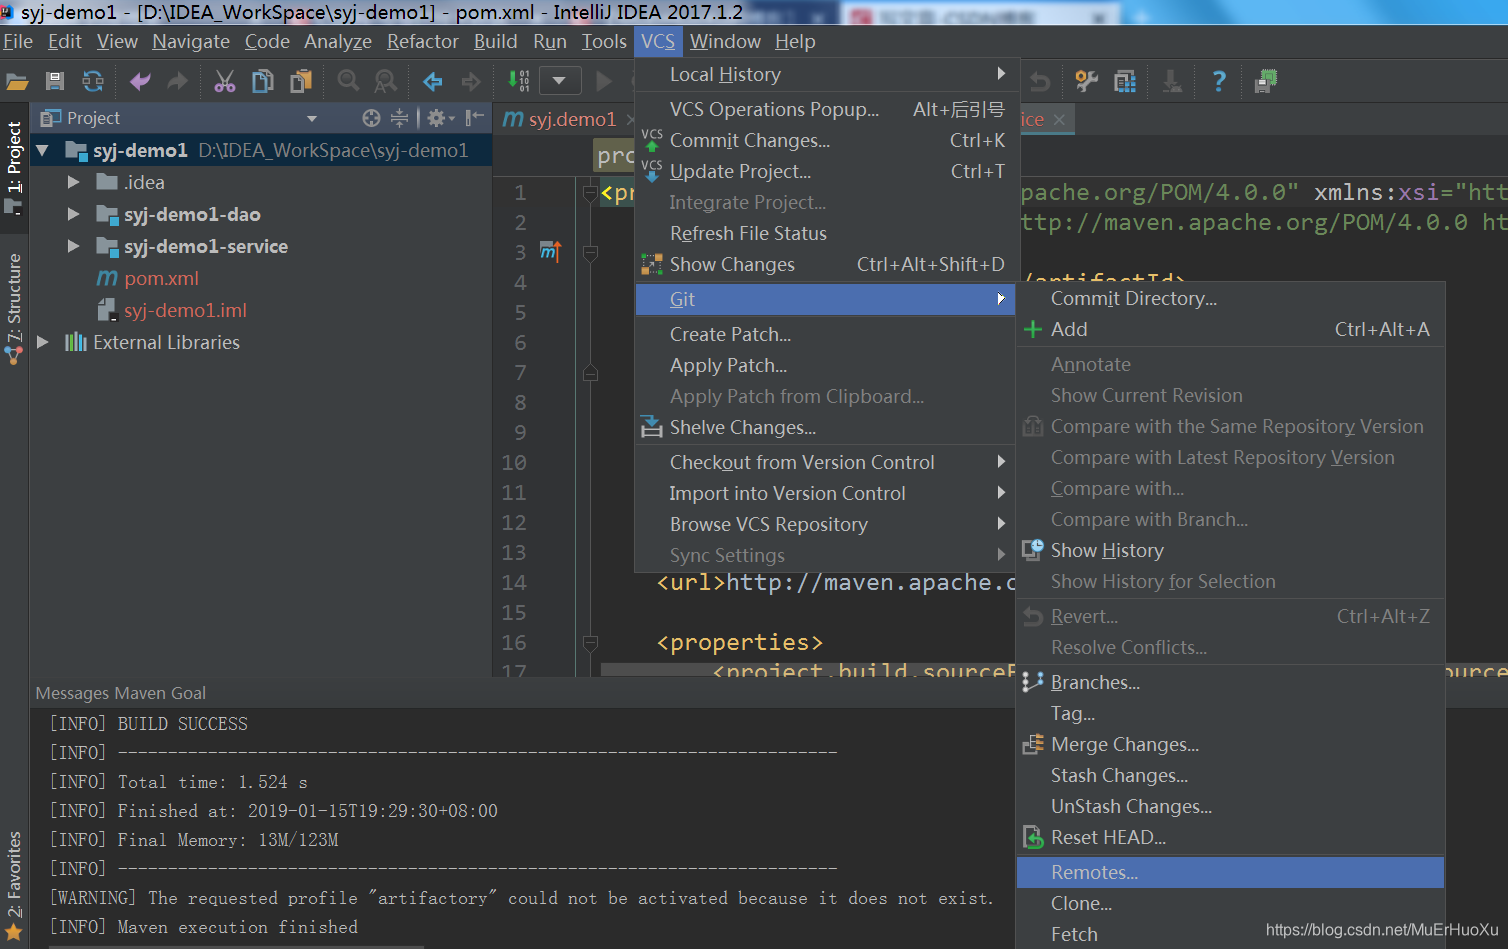Click the Synchronize toolbar icon
The height and width of the screenshot is (949, 1508).
(x=93, y=81)
